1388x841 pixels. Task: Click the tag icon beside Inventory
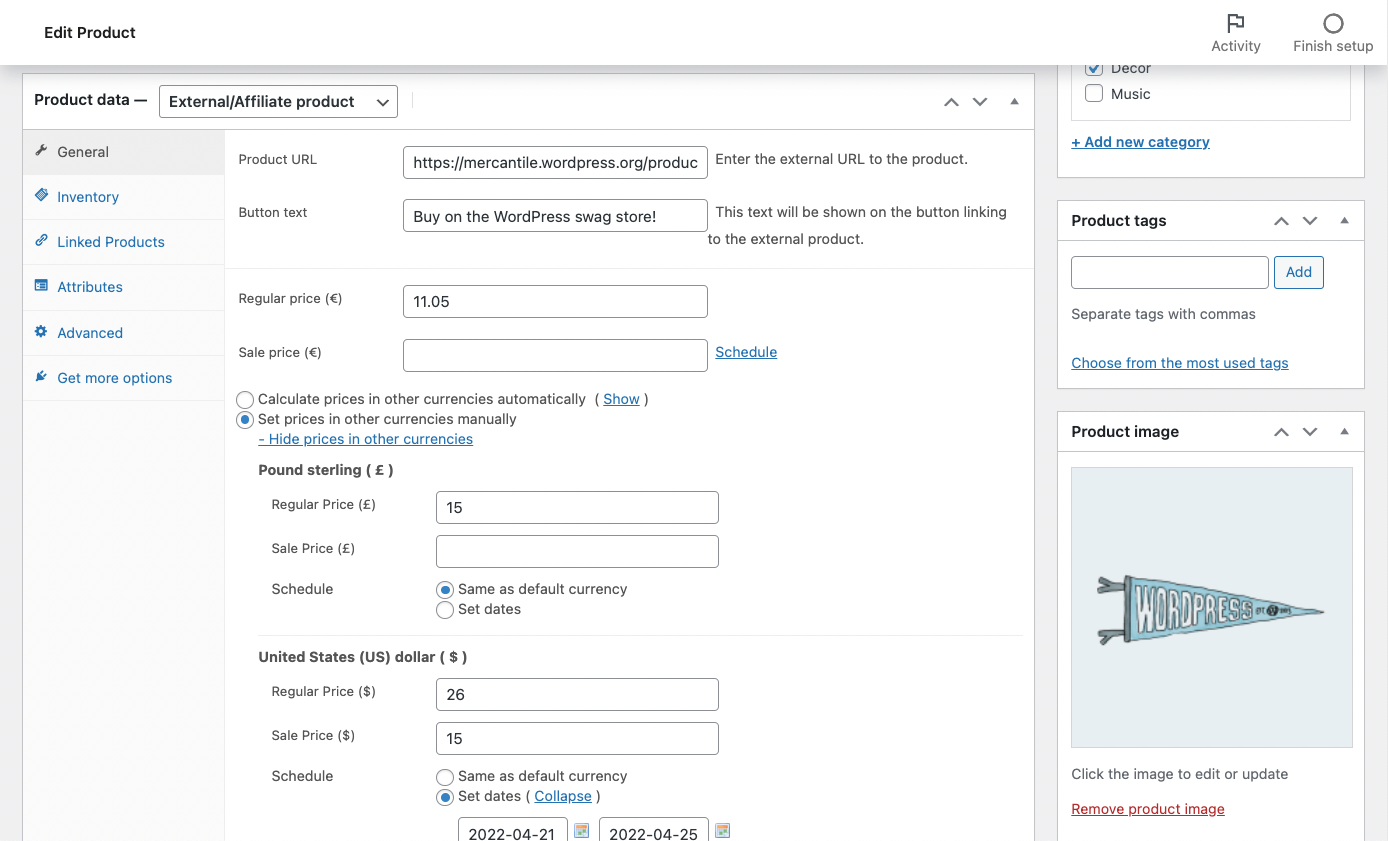42,197
